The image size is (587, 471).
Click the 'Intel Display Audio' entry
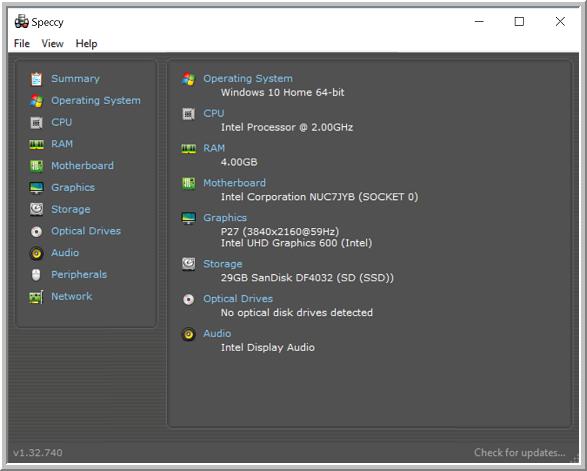[x=268, y=347]
